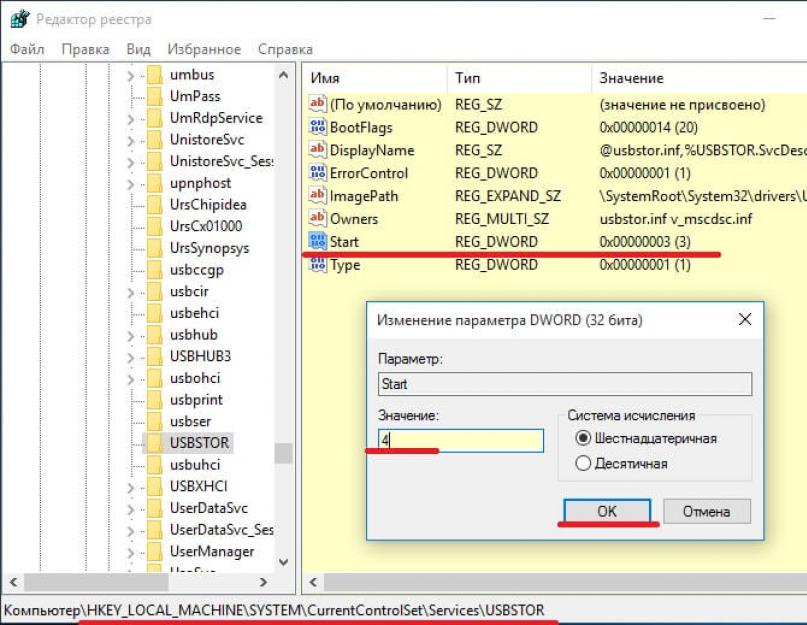Click the tree horizontal scrollbar thumb
This screenshot has width=807, height=625.
tap(96, 582)
